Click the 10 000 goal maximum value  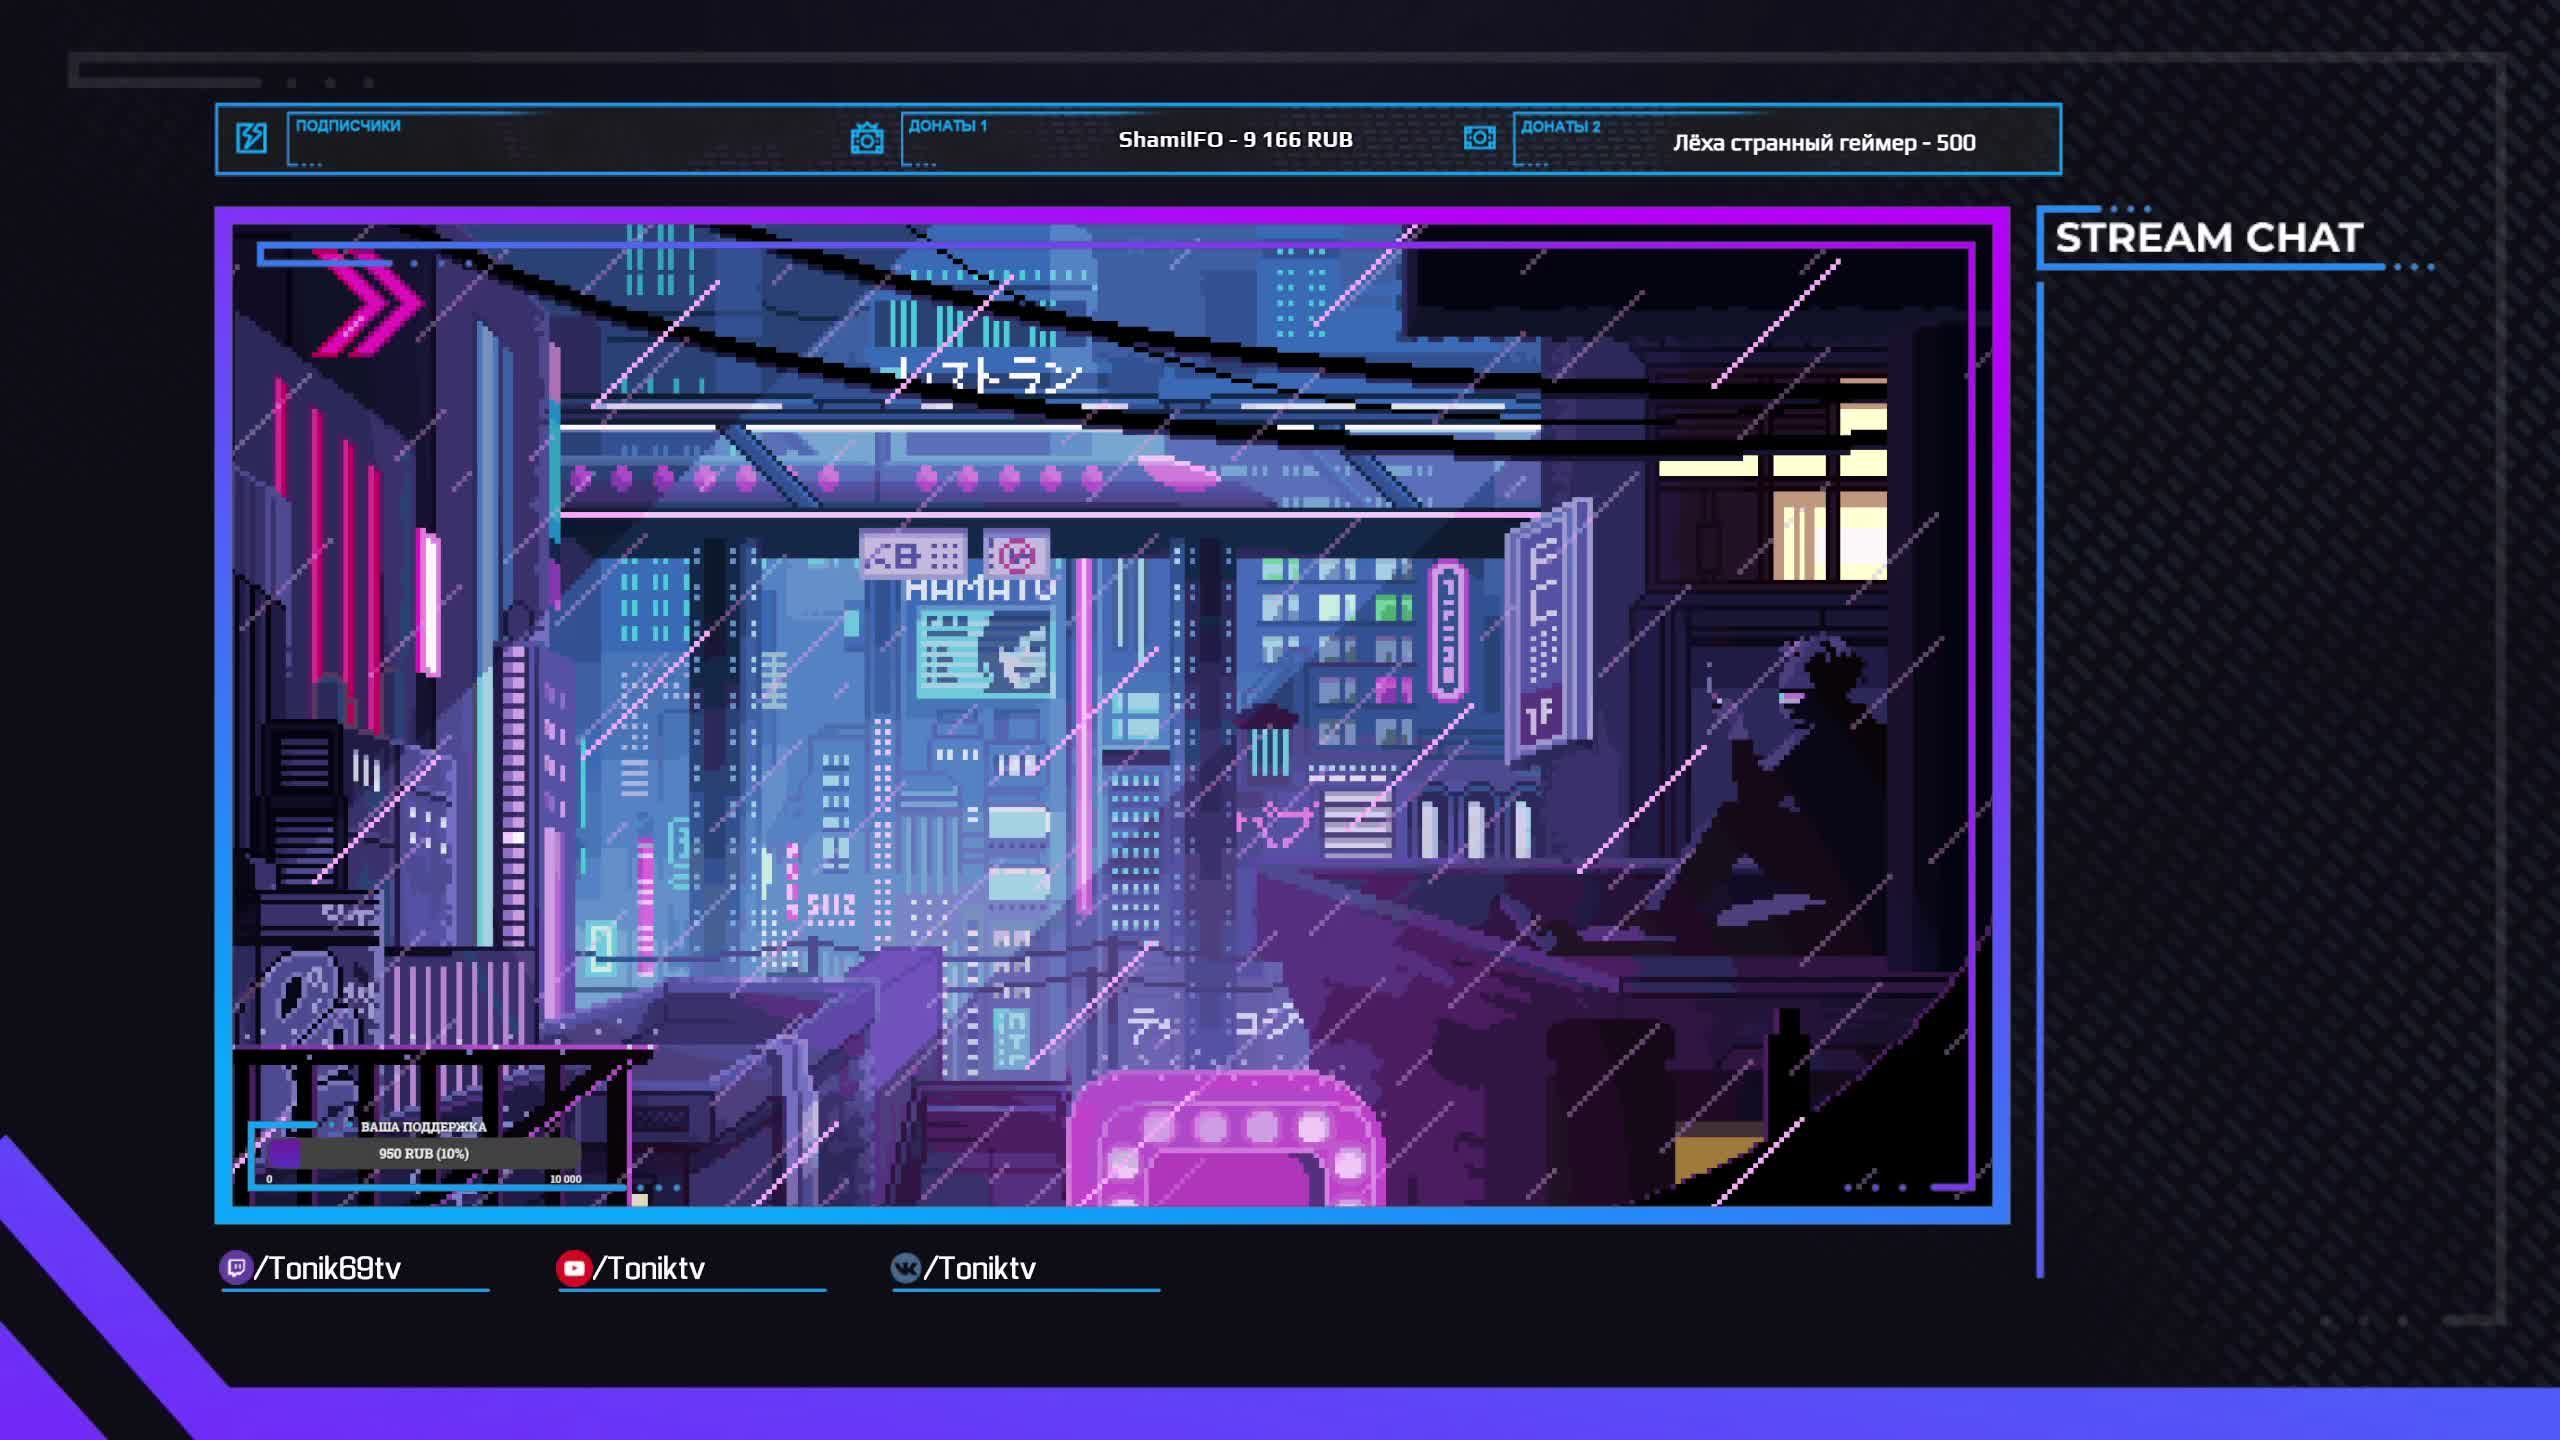point(565,1179)
